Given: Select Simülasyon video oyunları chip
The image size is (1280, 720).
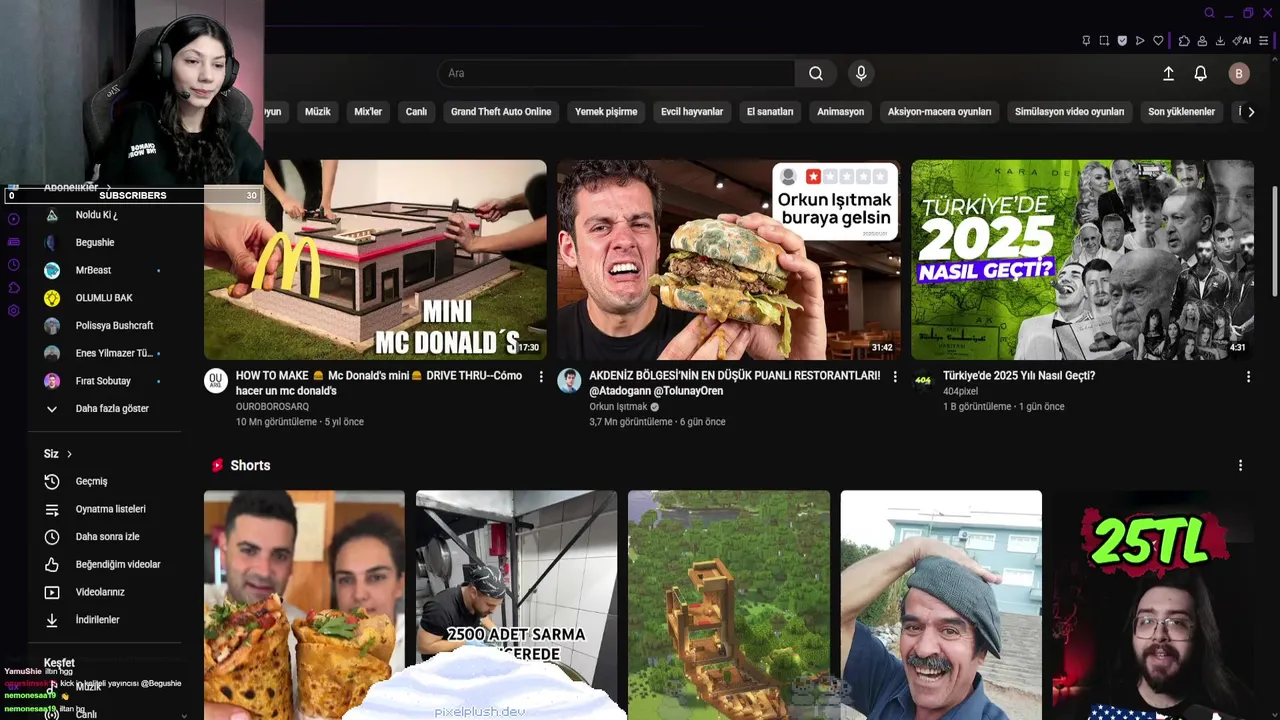Looking at the screenshot, I should [1069, 112].
